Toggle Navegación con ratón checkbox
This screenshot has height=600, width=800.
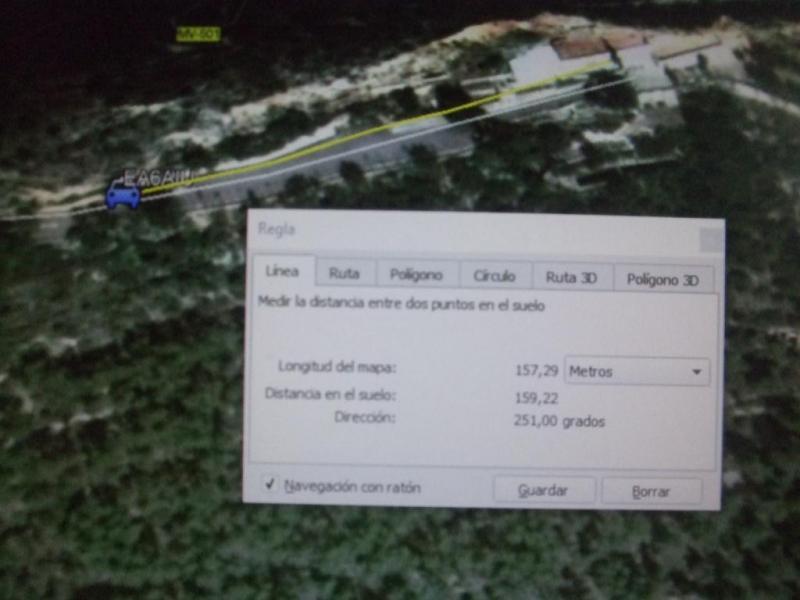pyautogui.click(x=269, y=485)
